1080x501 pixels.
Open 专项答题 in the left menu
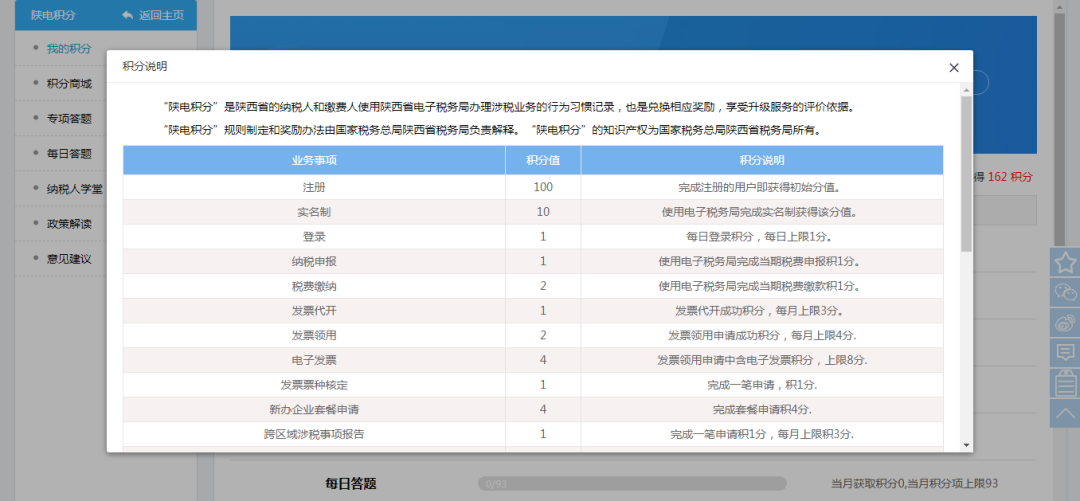tap(69, 119)
